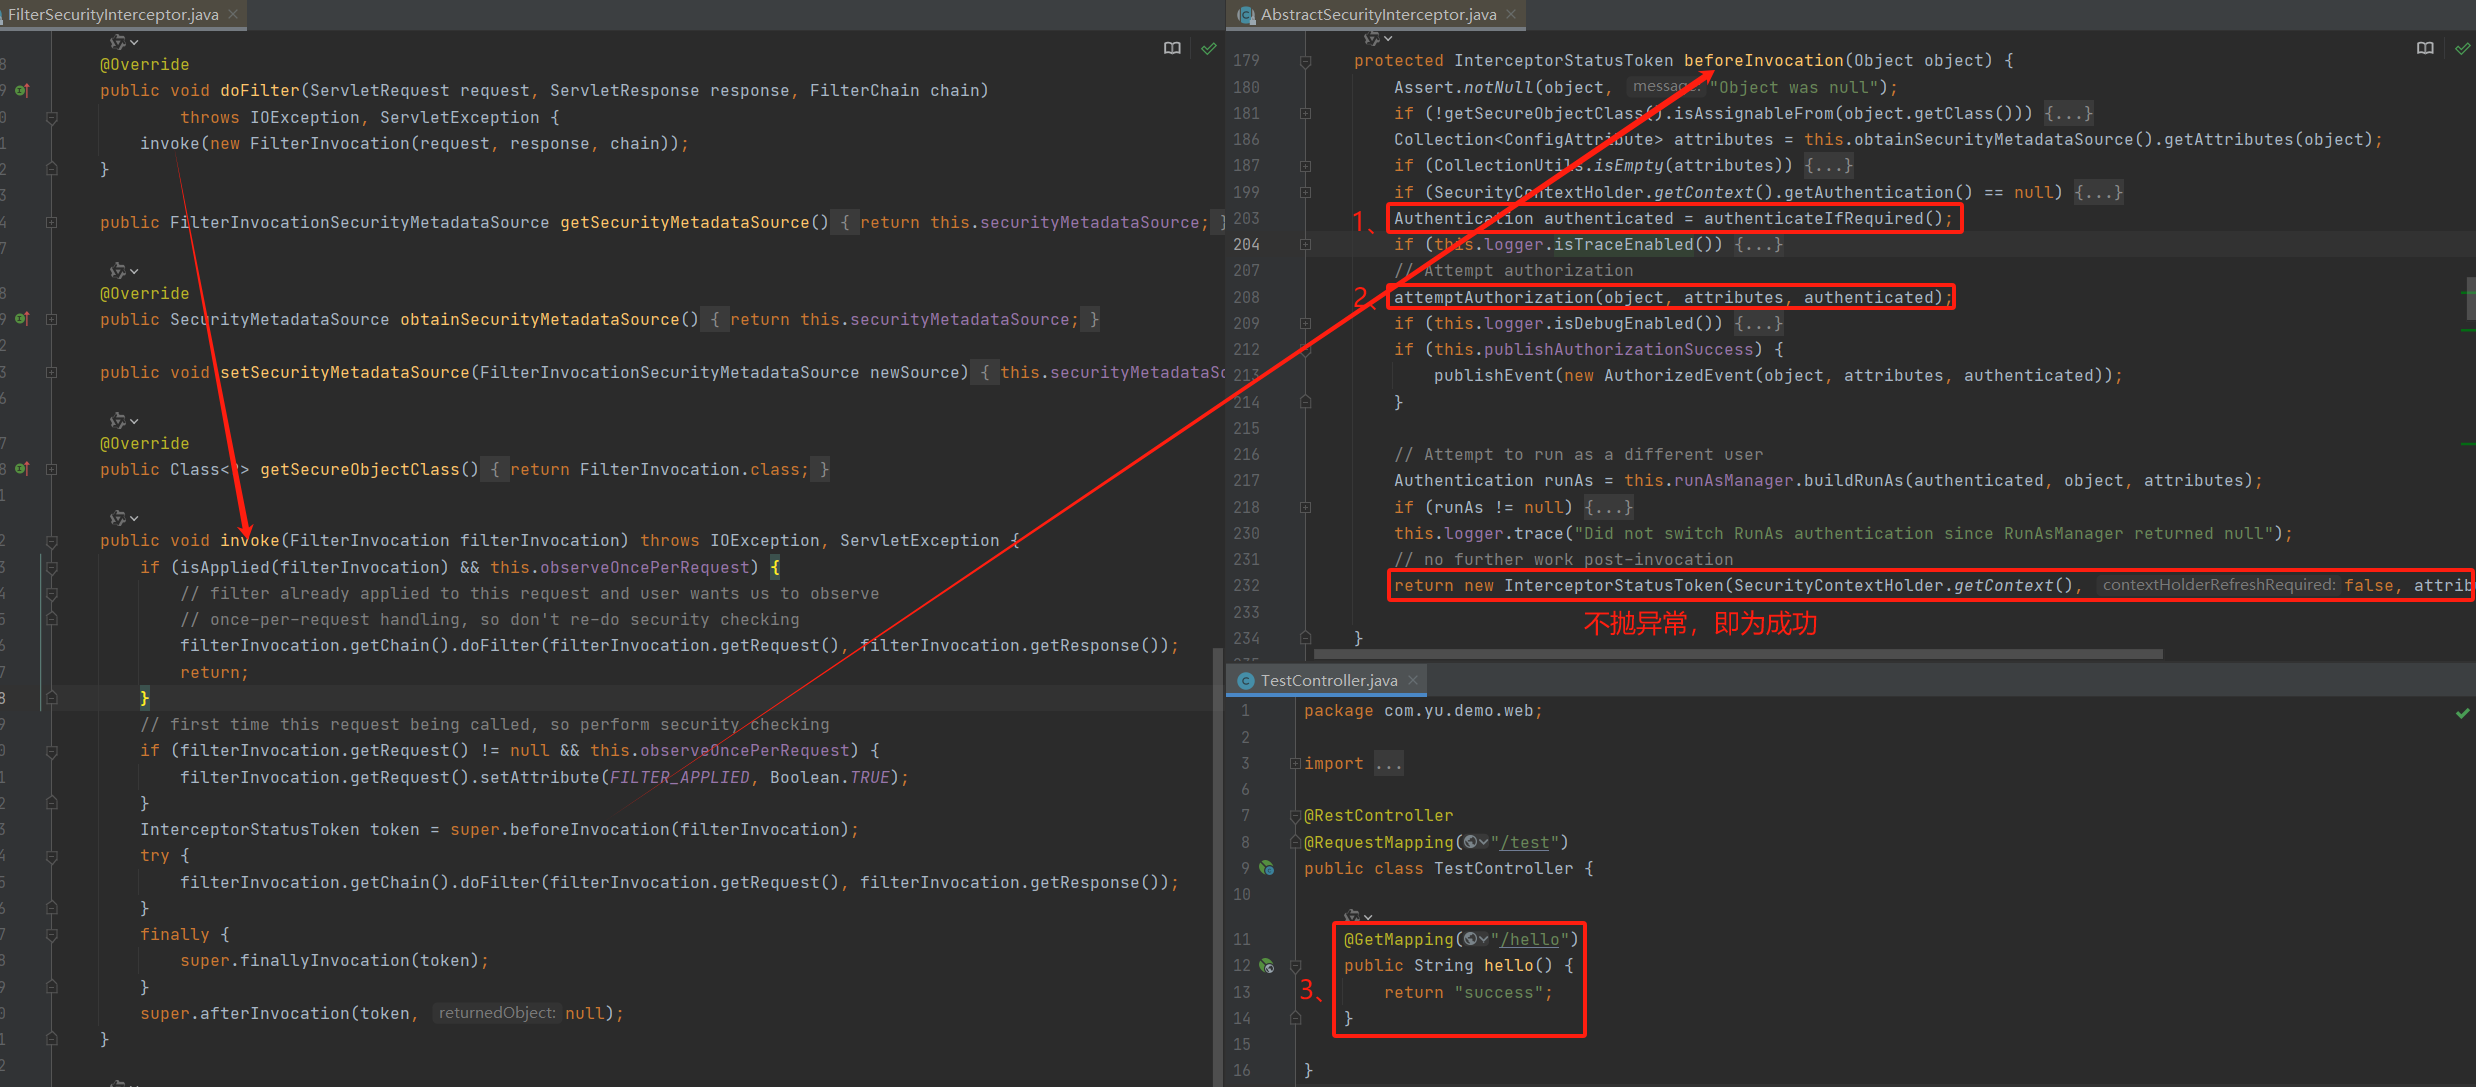
Task: Click the class icon on TestController.java tab
Action: [1245, 681]
